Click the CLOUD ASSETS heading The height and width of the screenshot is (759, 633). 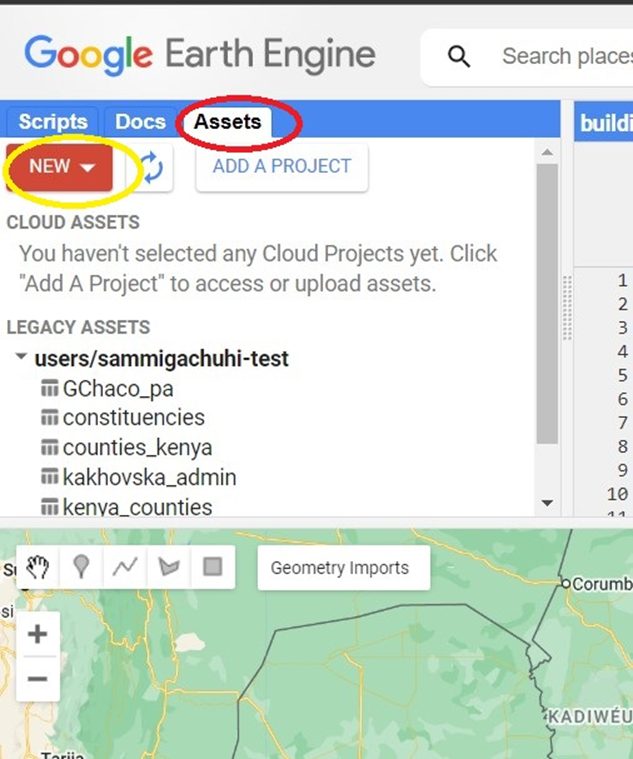tap(73, 223)
